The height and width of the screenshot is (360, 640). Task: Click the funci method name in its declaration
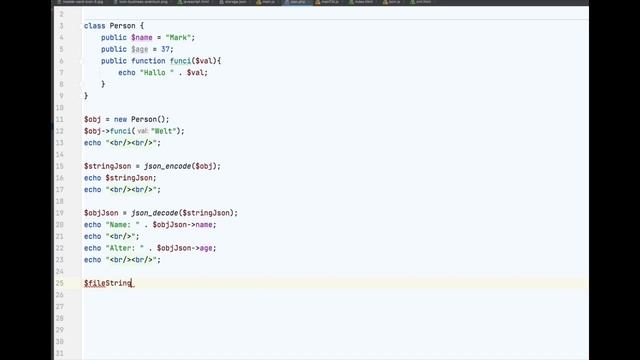tap(180, 61)
